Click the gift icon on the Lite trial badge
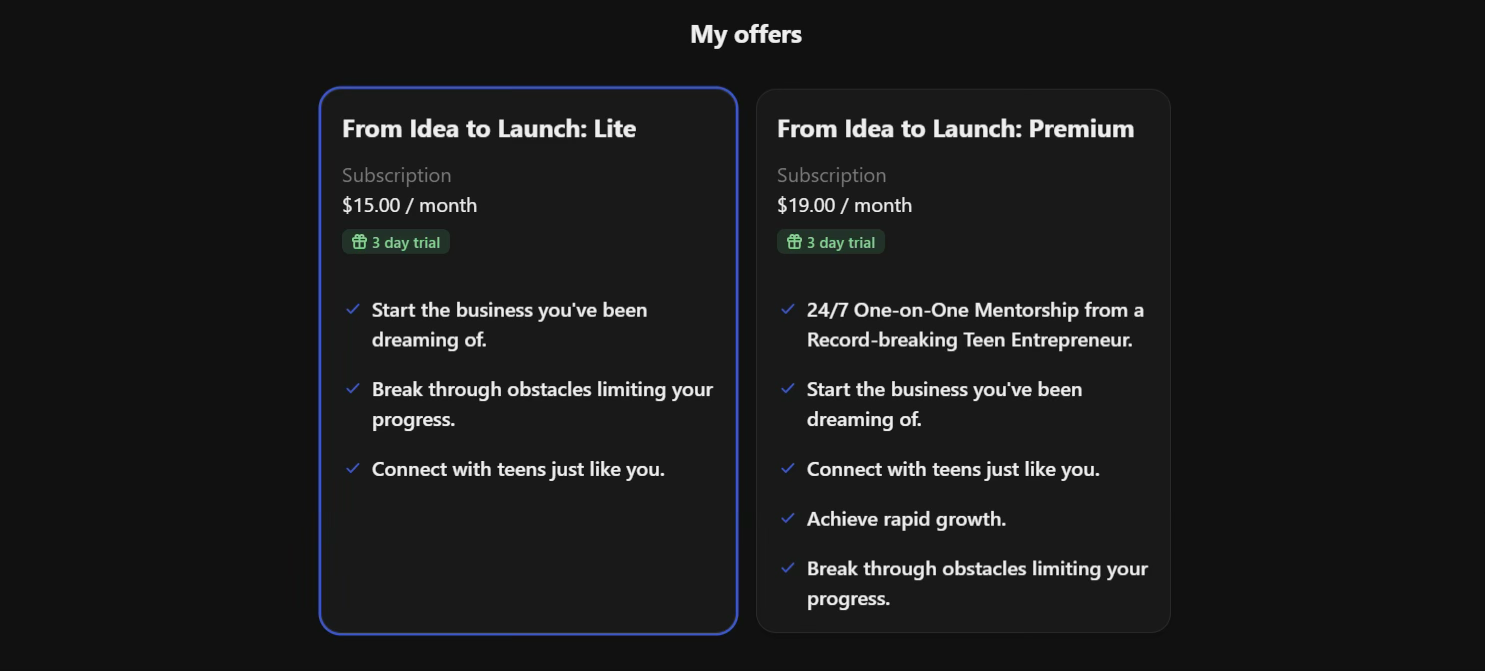This screenshot has width=1485, height=671. (x=358, y=241)
